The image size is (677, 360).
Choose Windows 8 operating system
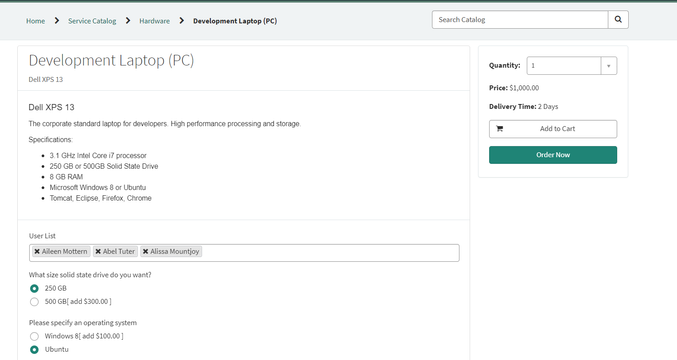point(34,336)
